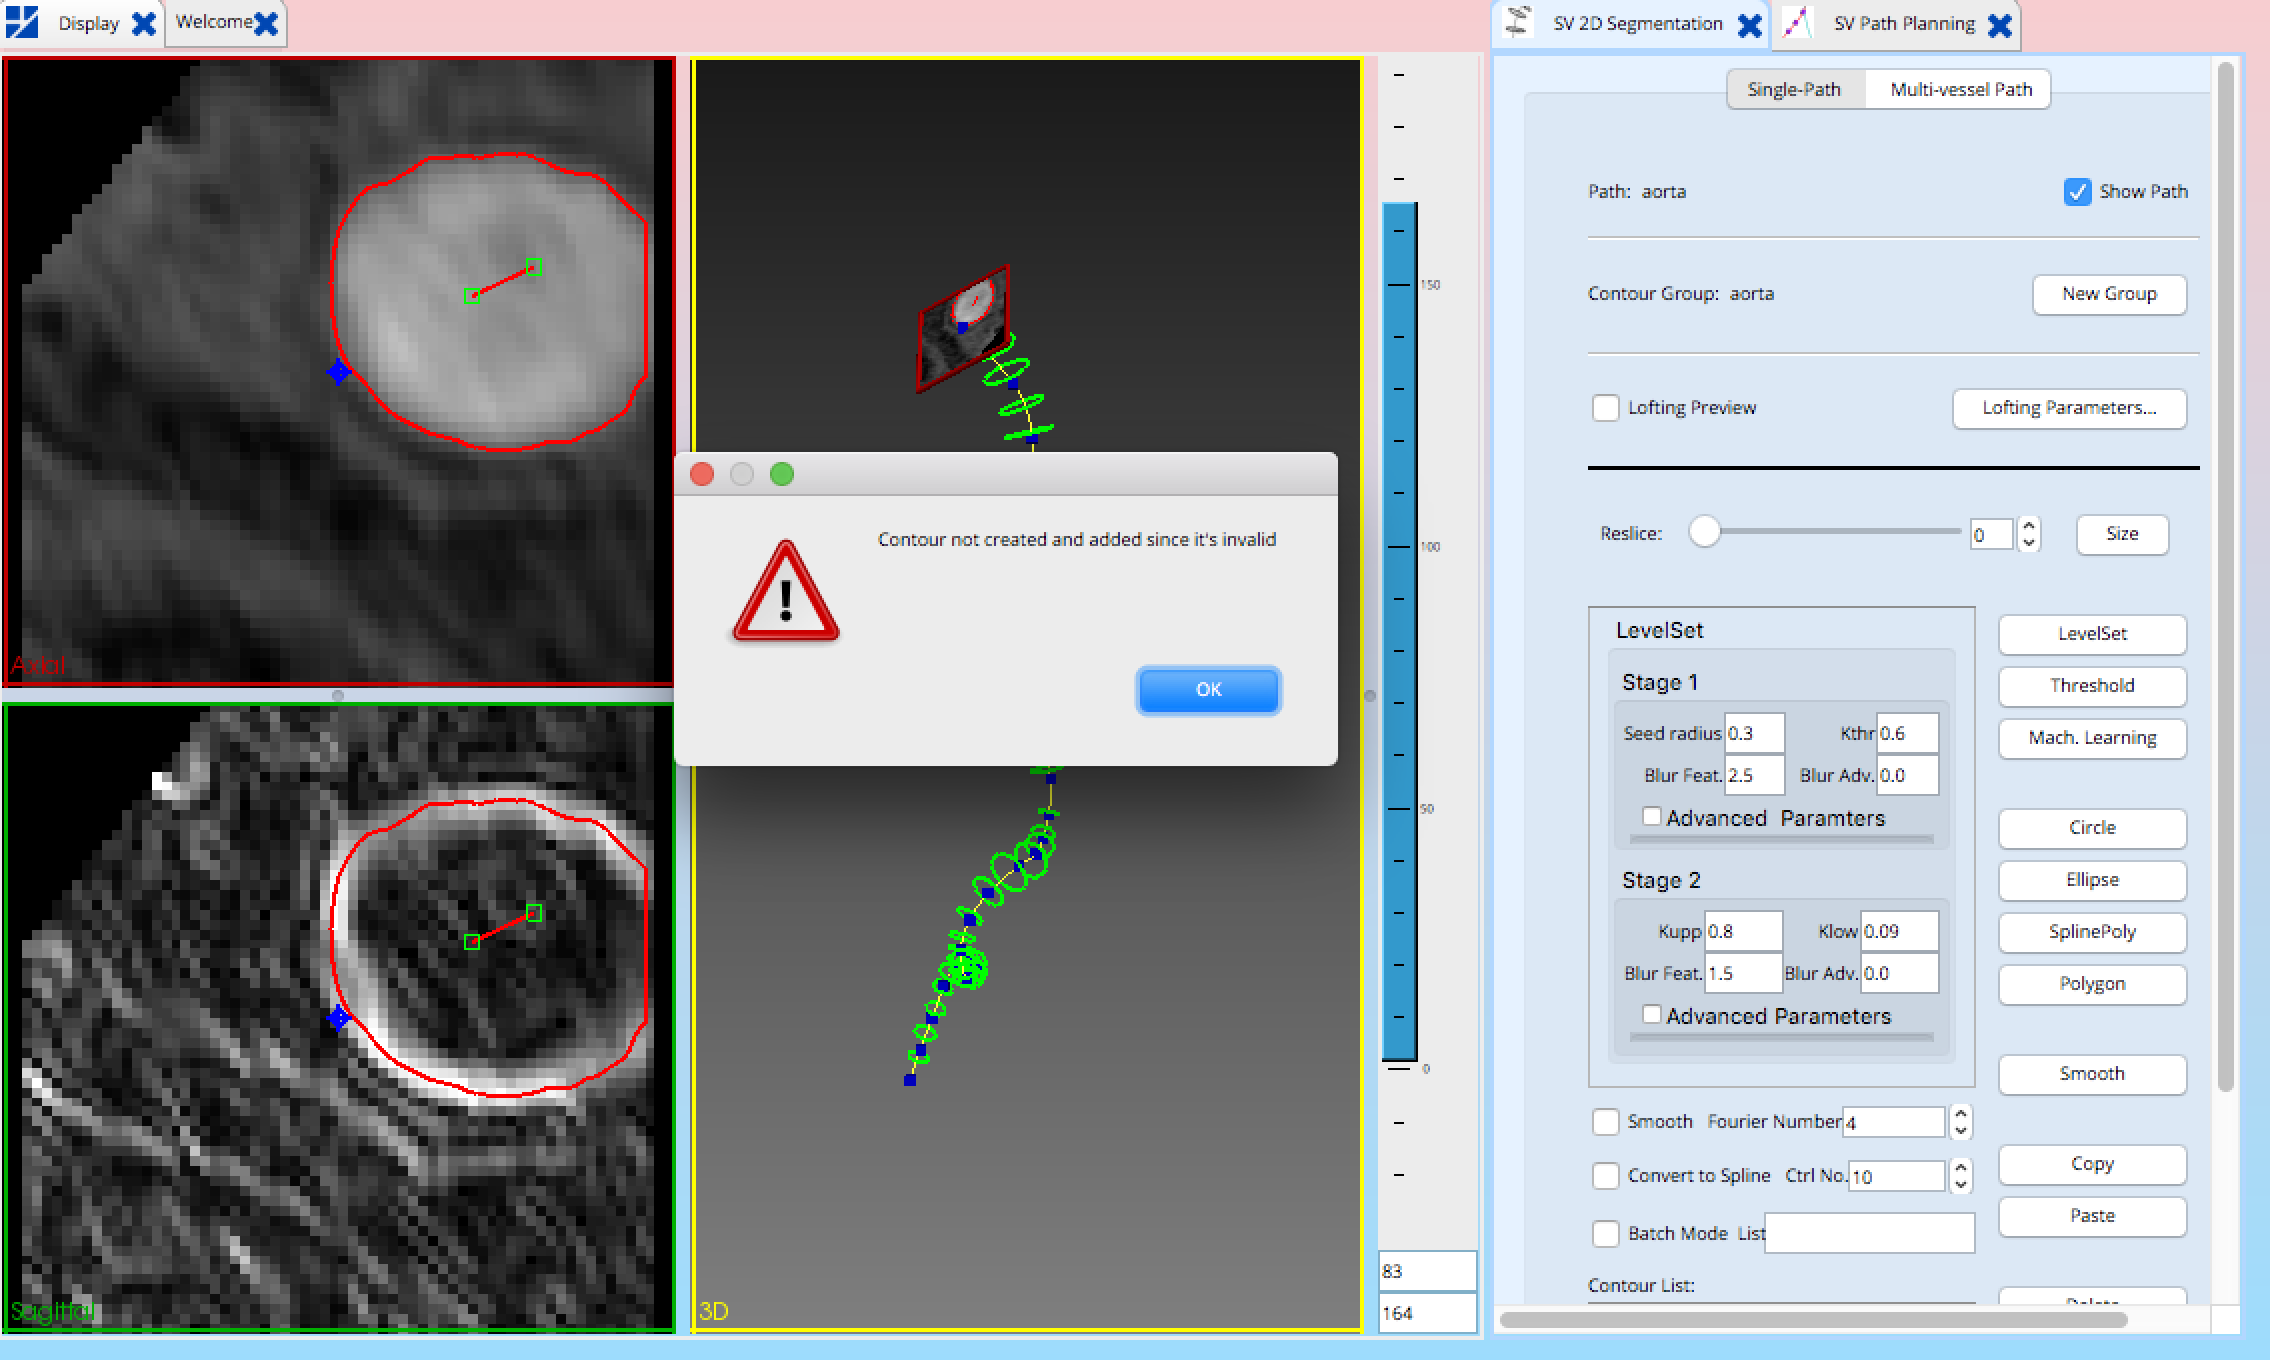Click the Display tab icon
This screenshot has width=2270, height=1360.
[x=22, y=22]
